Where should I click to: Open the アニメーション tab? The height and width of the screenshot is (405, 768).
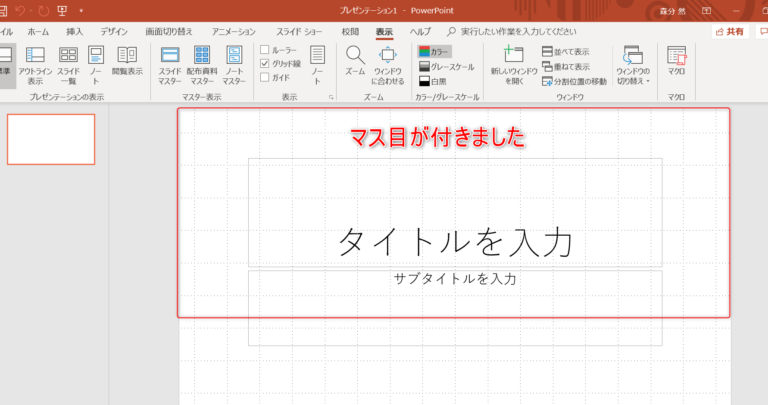[234, 32]
